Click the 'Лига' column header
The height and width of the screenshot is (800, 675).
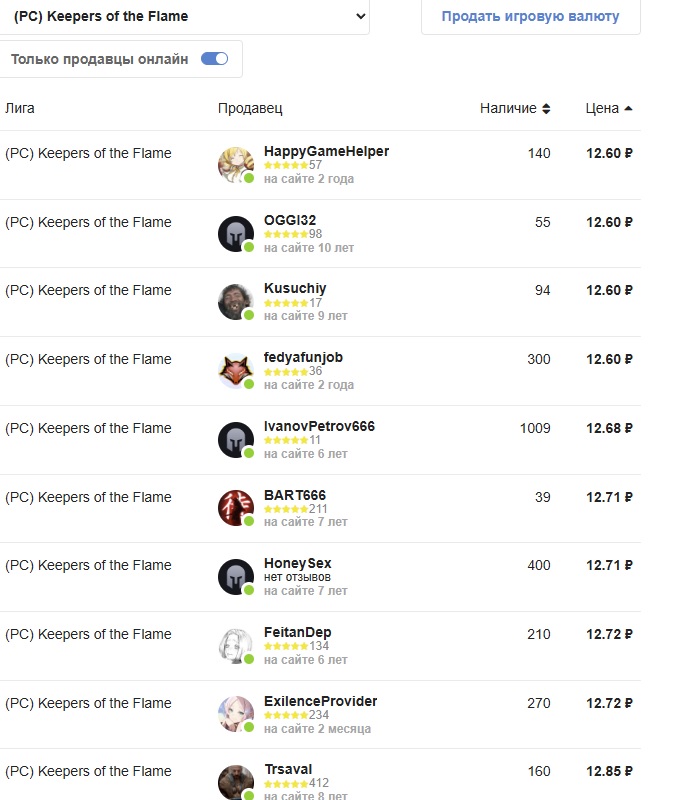[20, 108]
